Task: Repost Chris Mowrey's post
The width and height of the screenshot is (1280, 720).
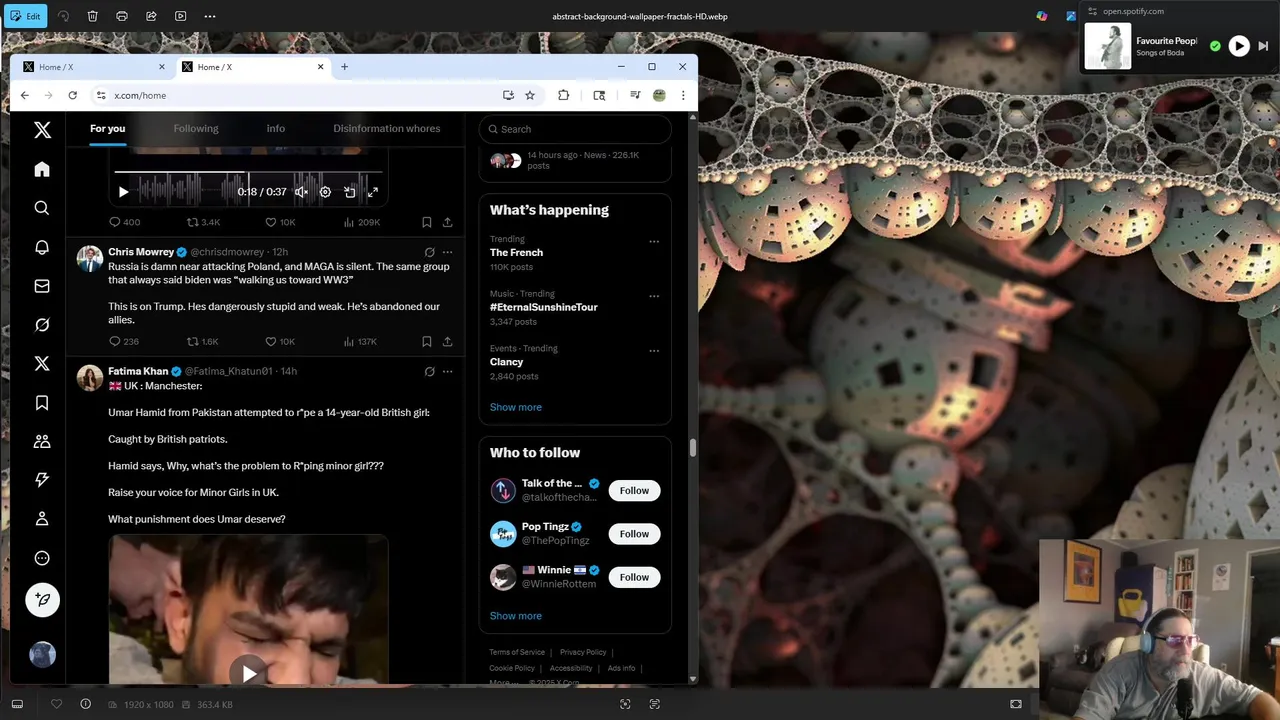Action: tap(193, 342)
